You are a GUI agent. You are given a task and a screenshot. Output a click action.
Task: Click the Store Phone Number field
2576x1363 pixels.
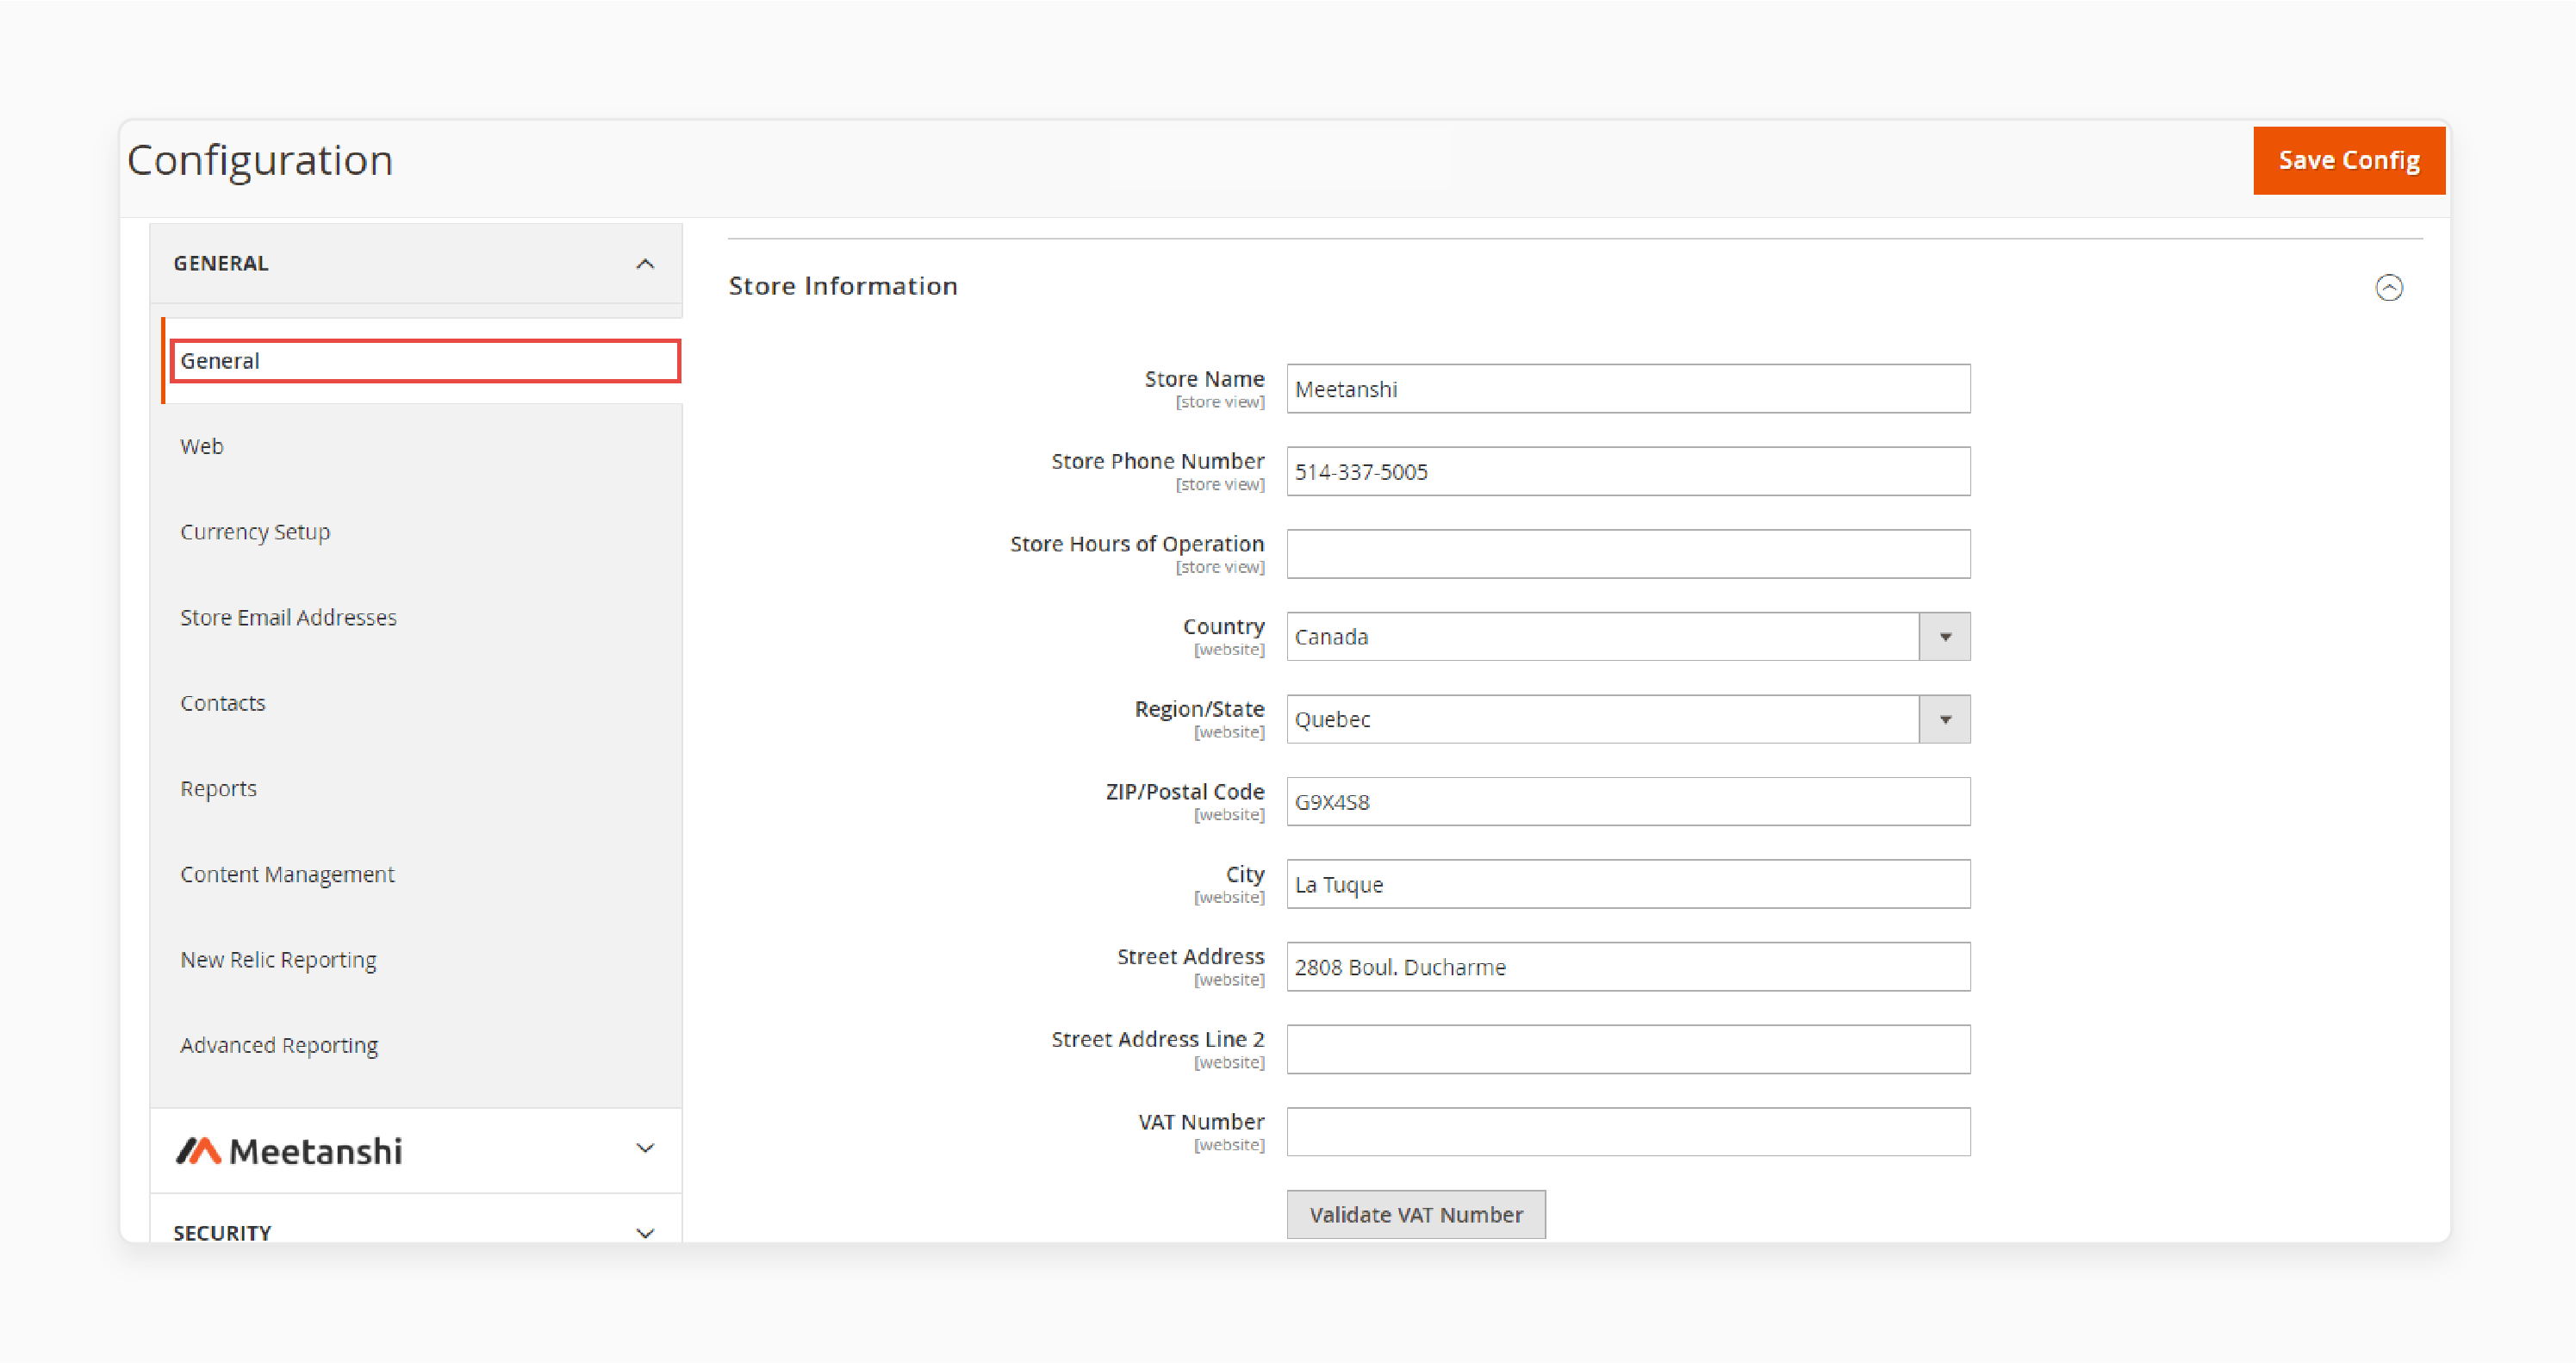[x=1628, y=472]
